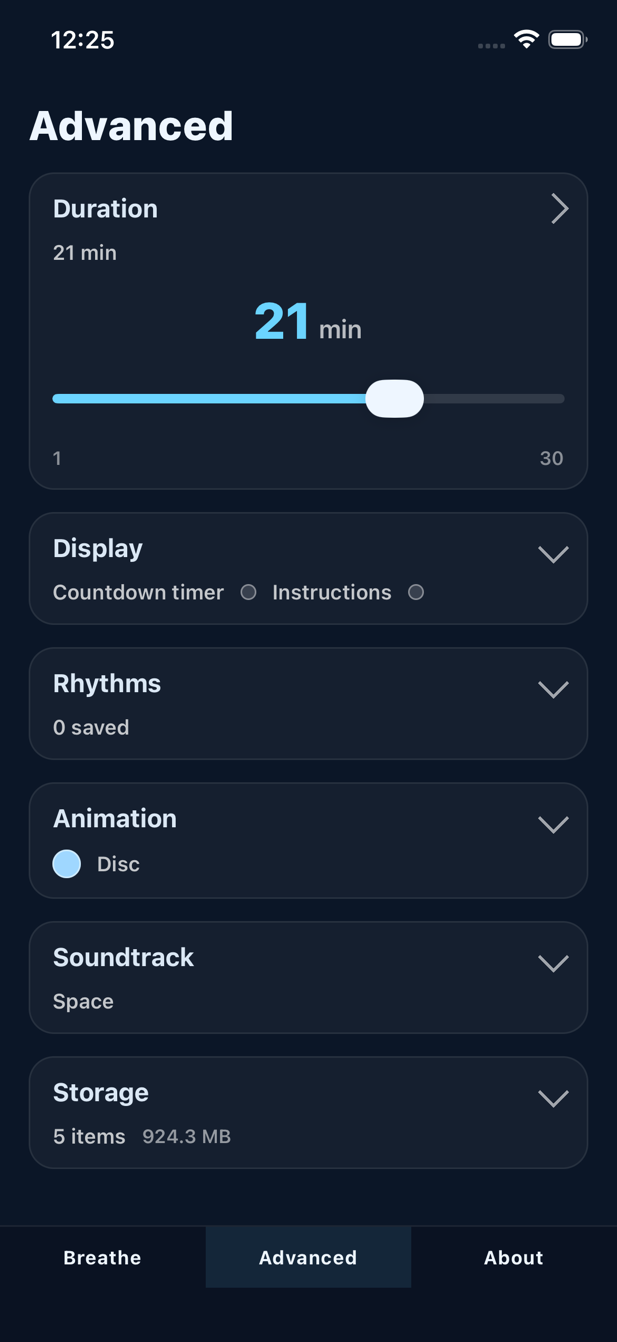Viewport: 617px width, 1342px height.
Task: Expand the Rhythms section
Action: tap(553, 689)
